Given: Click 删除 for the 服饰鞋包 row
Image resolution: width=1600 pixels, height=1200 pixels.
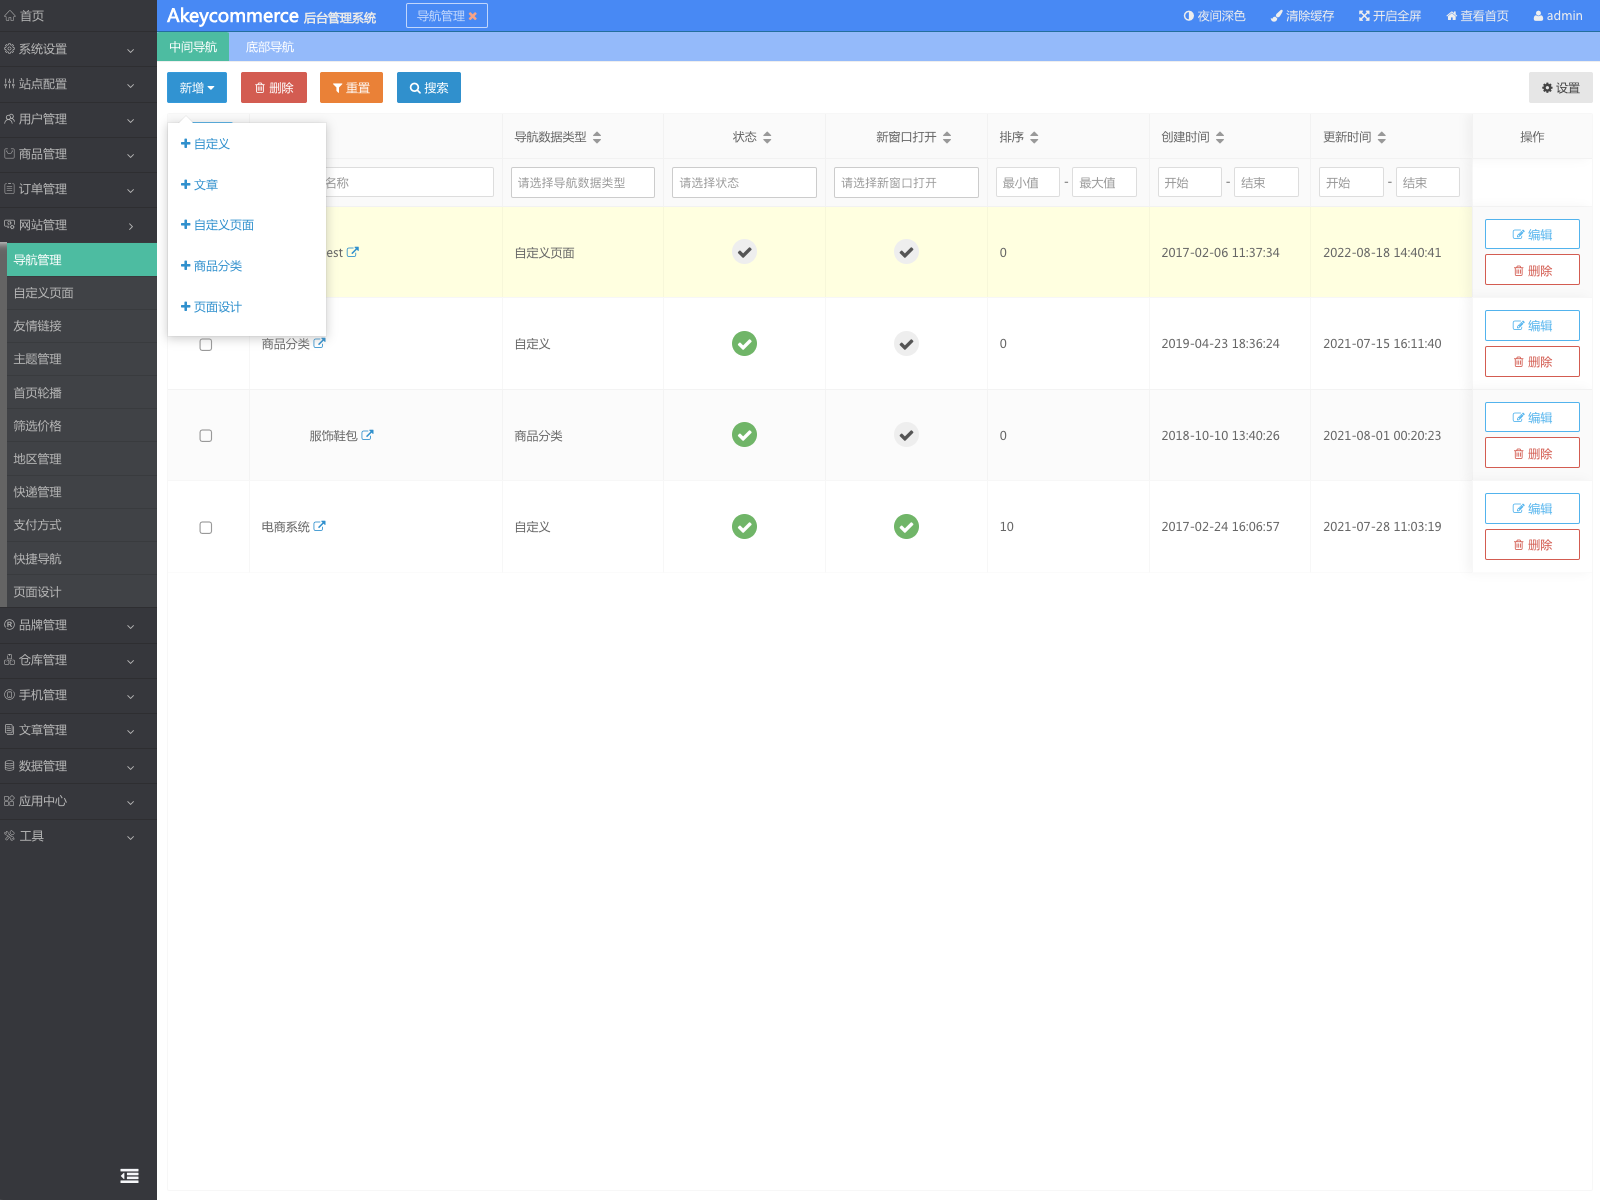Looking at the screenshot, I should click(1532, 453).
